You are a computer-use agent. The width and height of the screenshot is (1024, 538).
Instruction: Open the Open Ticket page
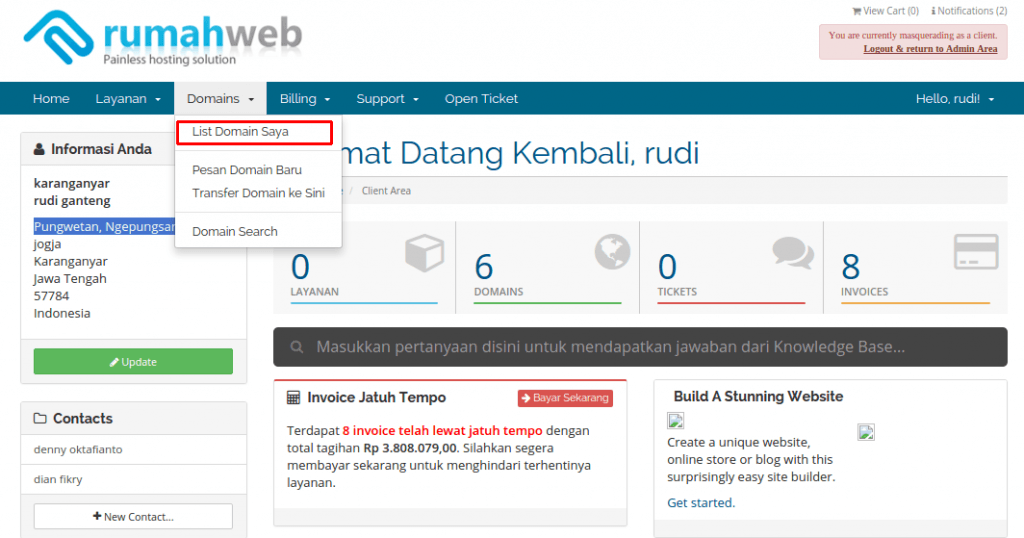point(481,99)
